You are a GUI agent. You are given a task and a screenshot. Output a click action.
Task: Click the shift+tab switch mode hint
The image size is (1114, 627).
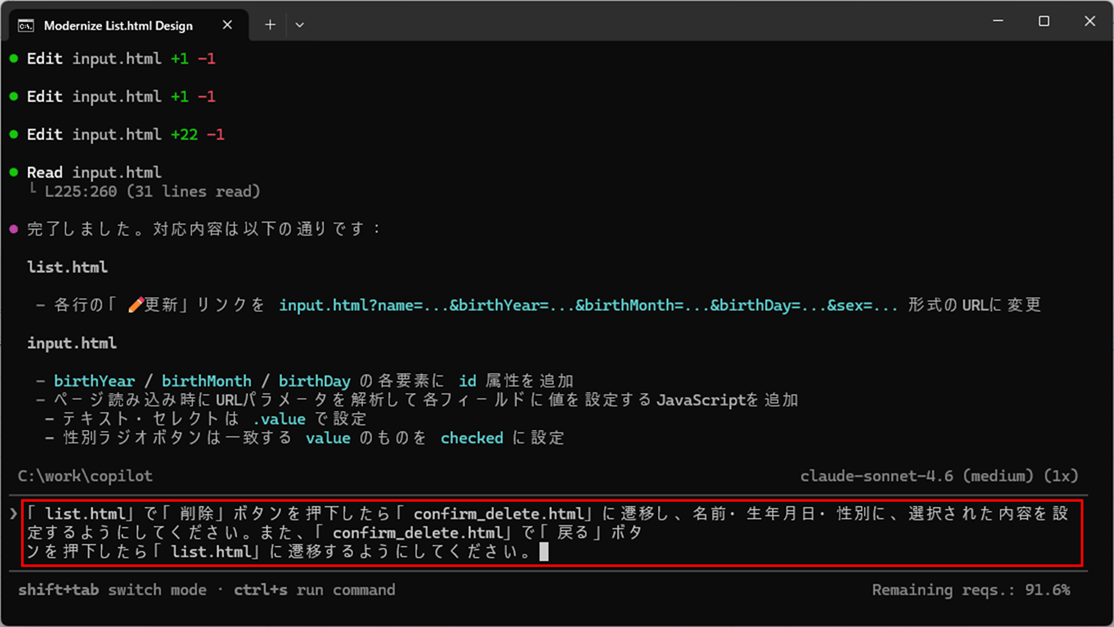[x=112, y=590]
